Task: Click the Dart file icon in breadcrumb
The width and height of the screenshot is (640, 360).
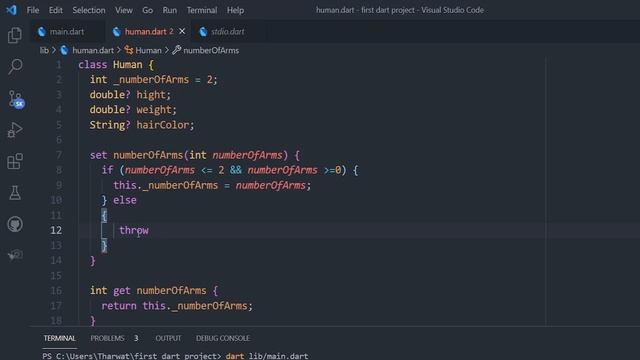Action: tap(64, 50)
